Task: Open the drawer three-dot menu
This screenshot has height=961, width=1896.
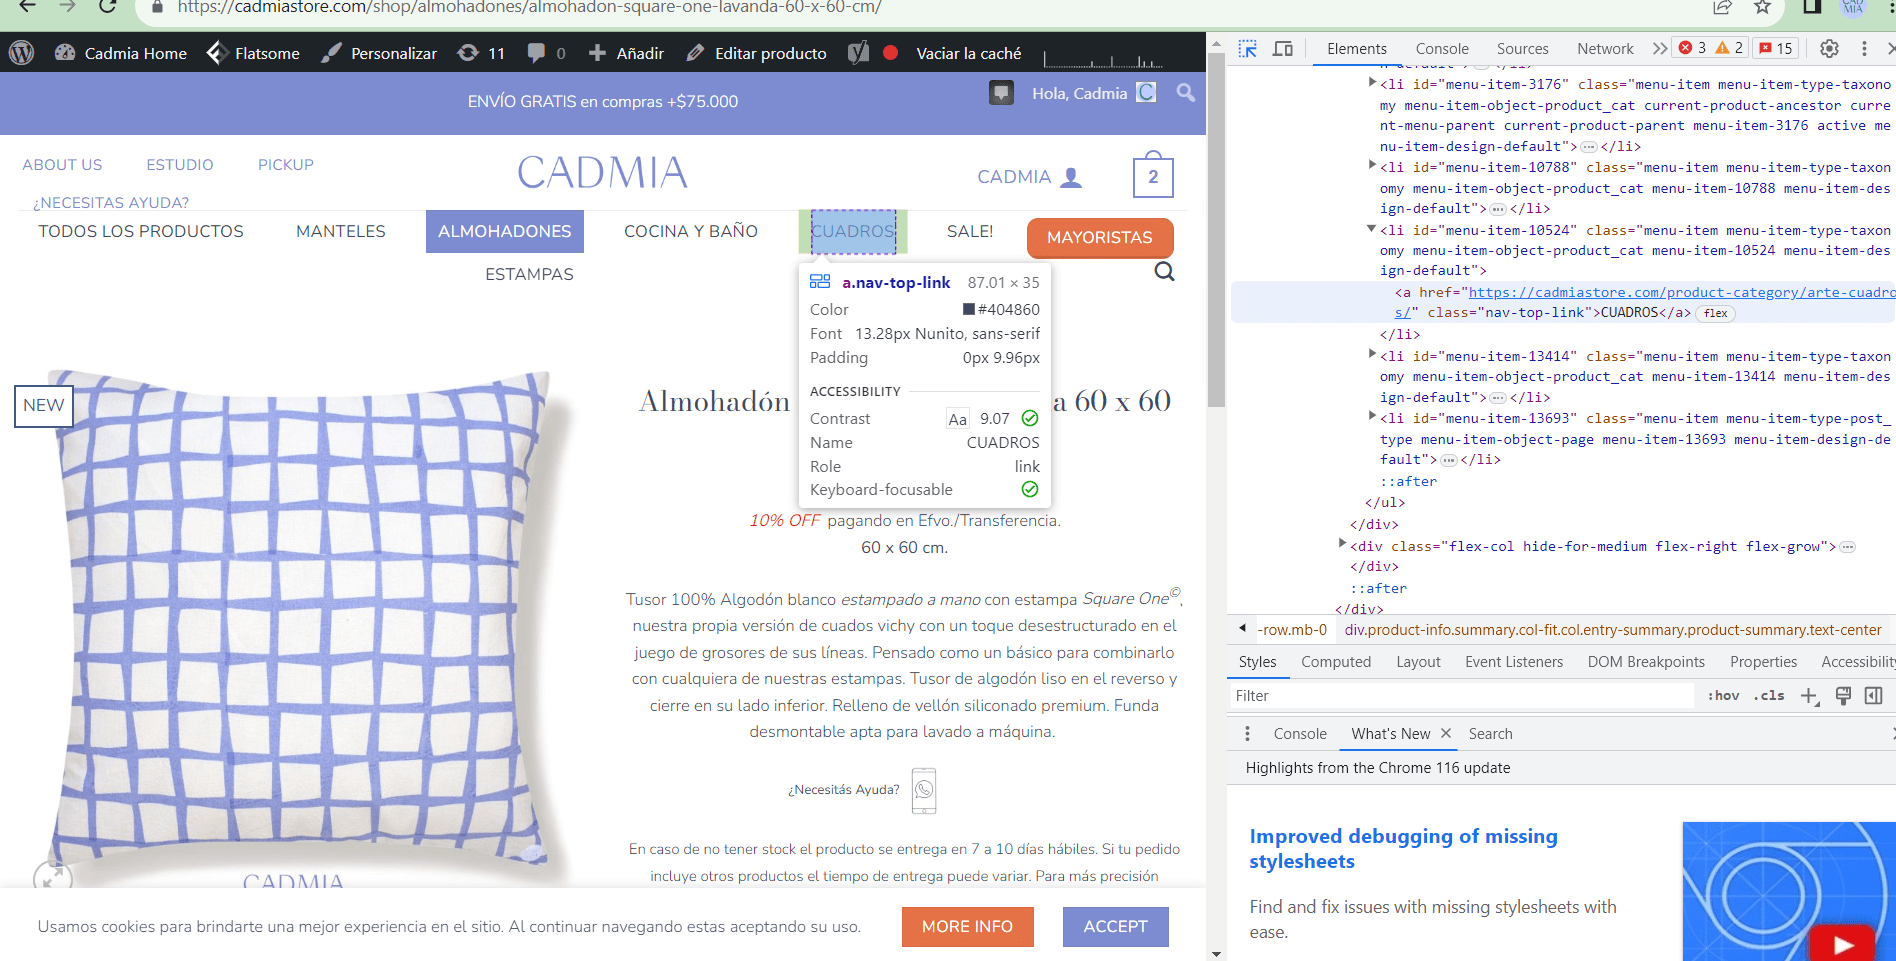Action: coord(1247,734)
